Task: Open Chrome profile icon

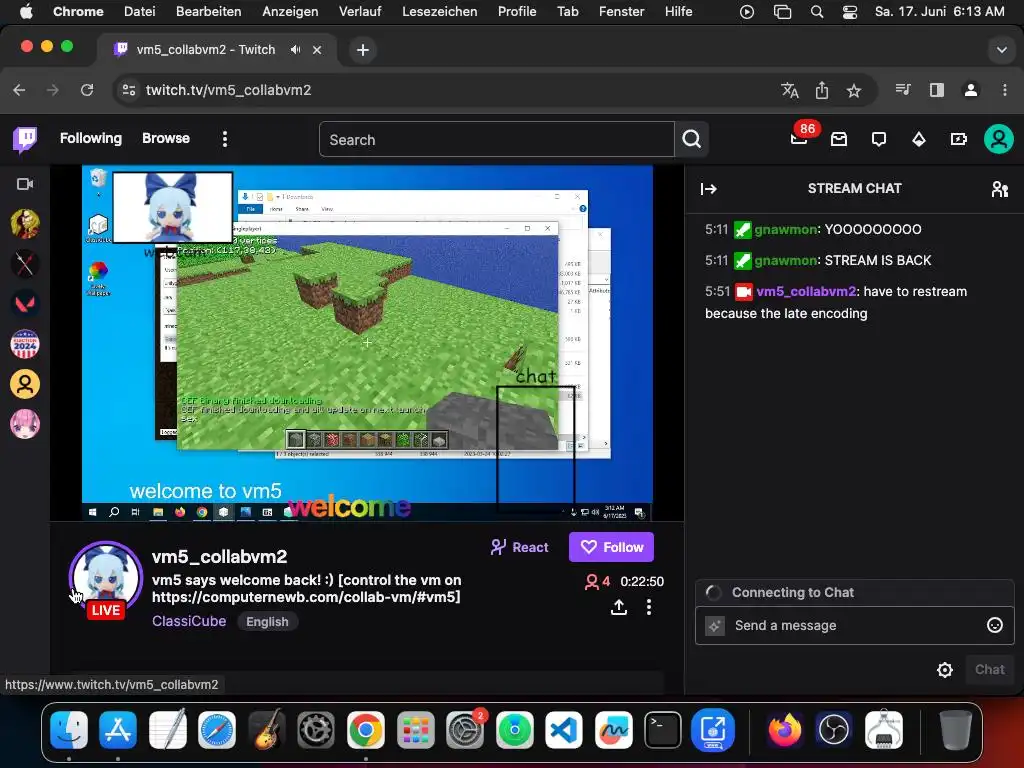Action: 971,90
